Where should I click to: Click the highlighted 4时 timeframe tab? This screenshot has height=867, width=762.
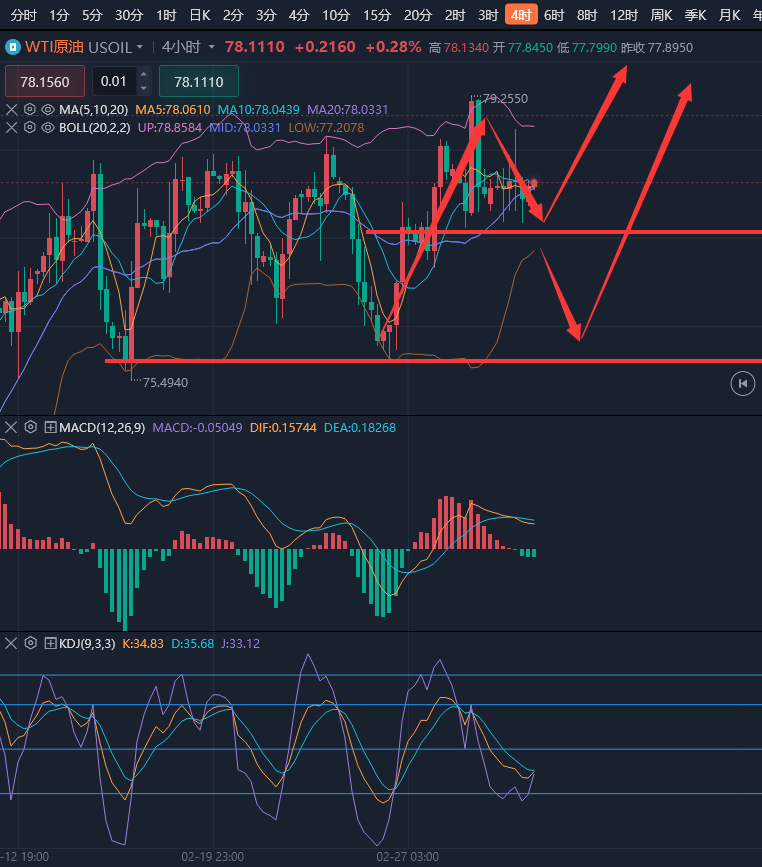521,15
